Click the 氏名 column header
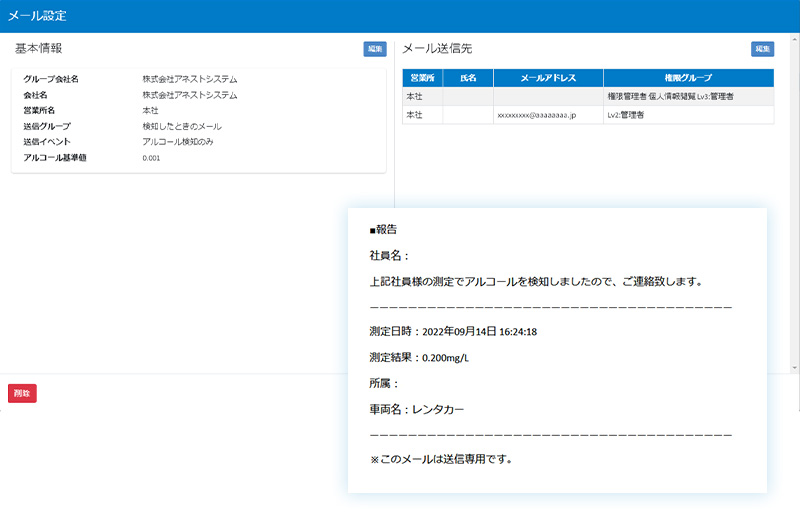This screenshot has height=532, width=800. [468, 78]
